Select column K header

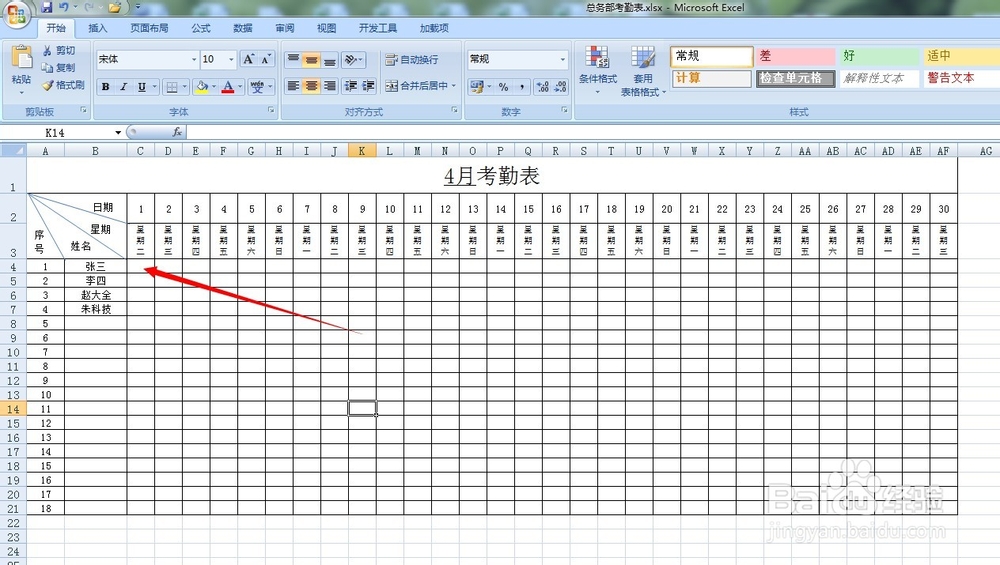point(362,151)
